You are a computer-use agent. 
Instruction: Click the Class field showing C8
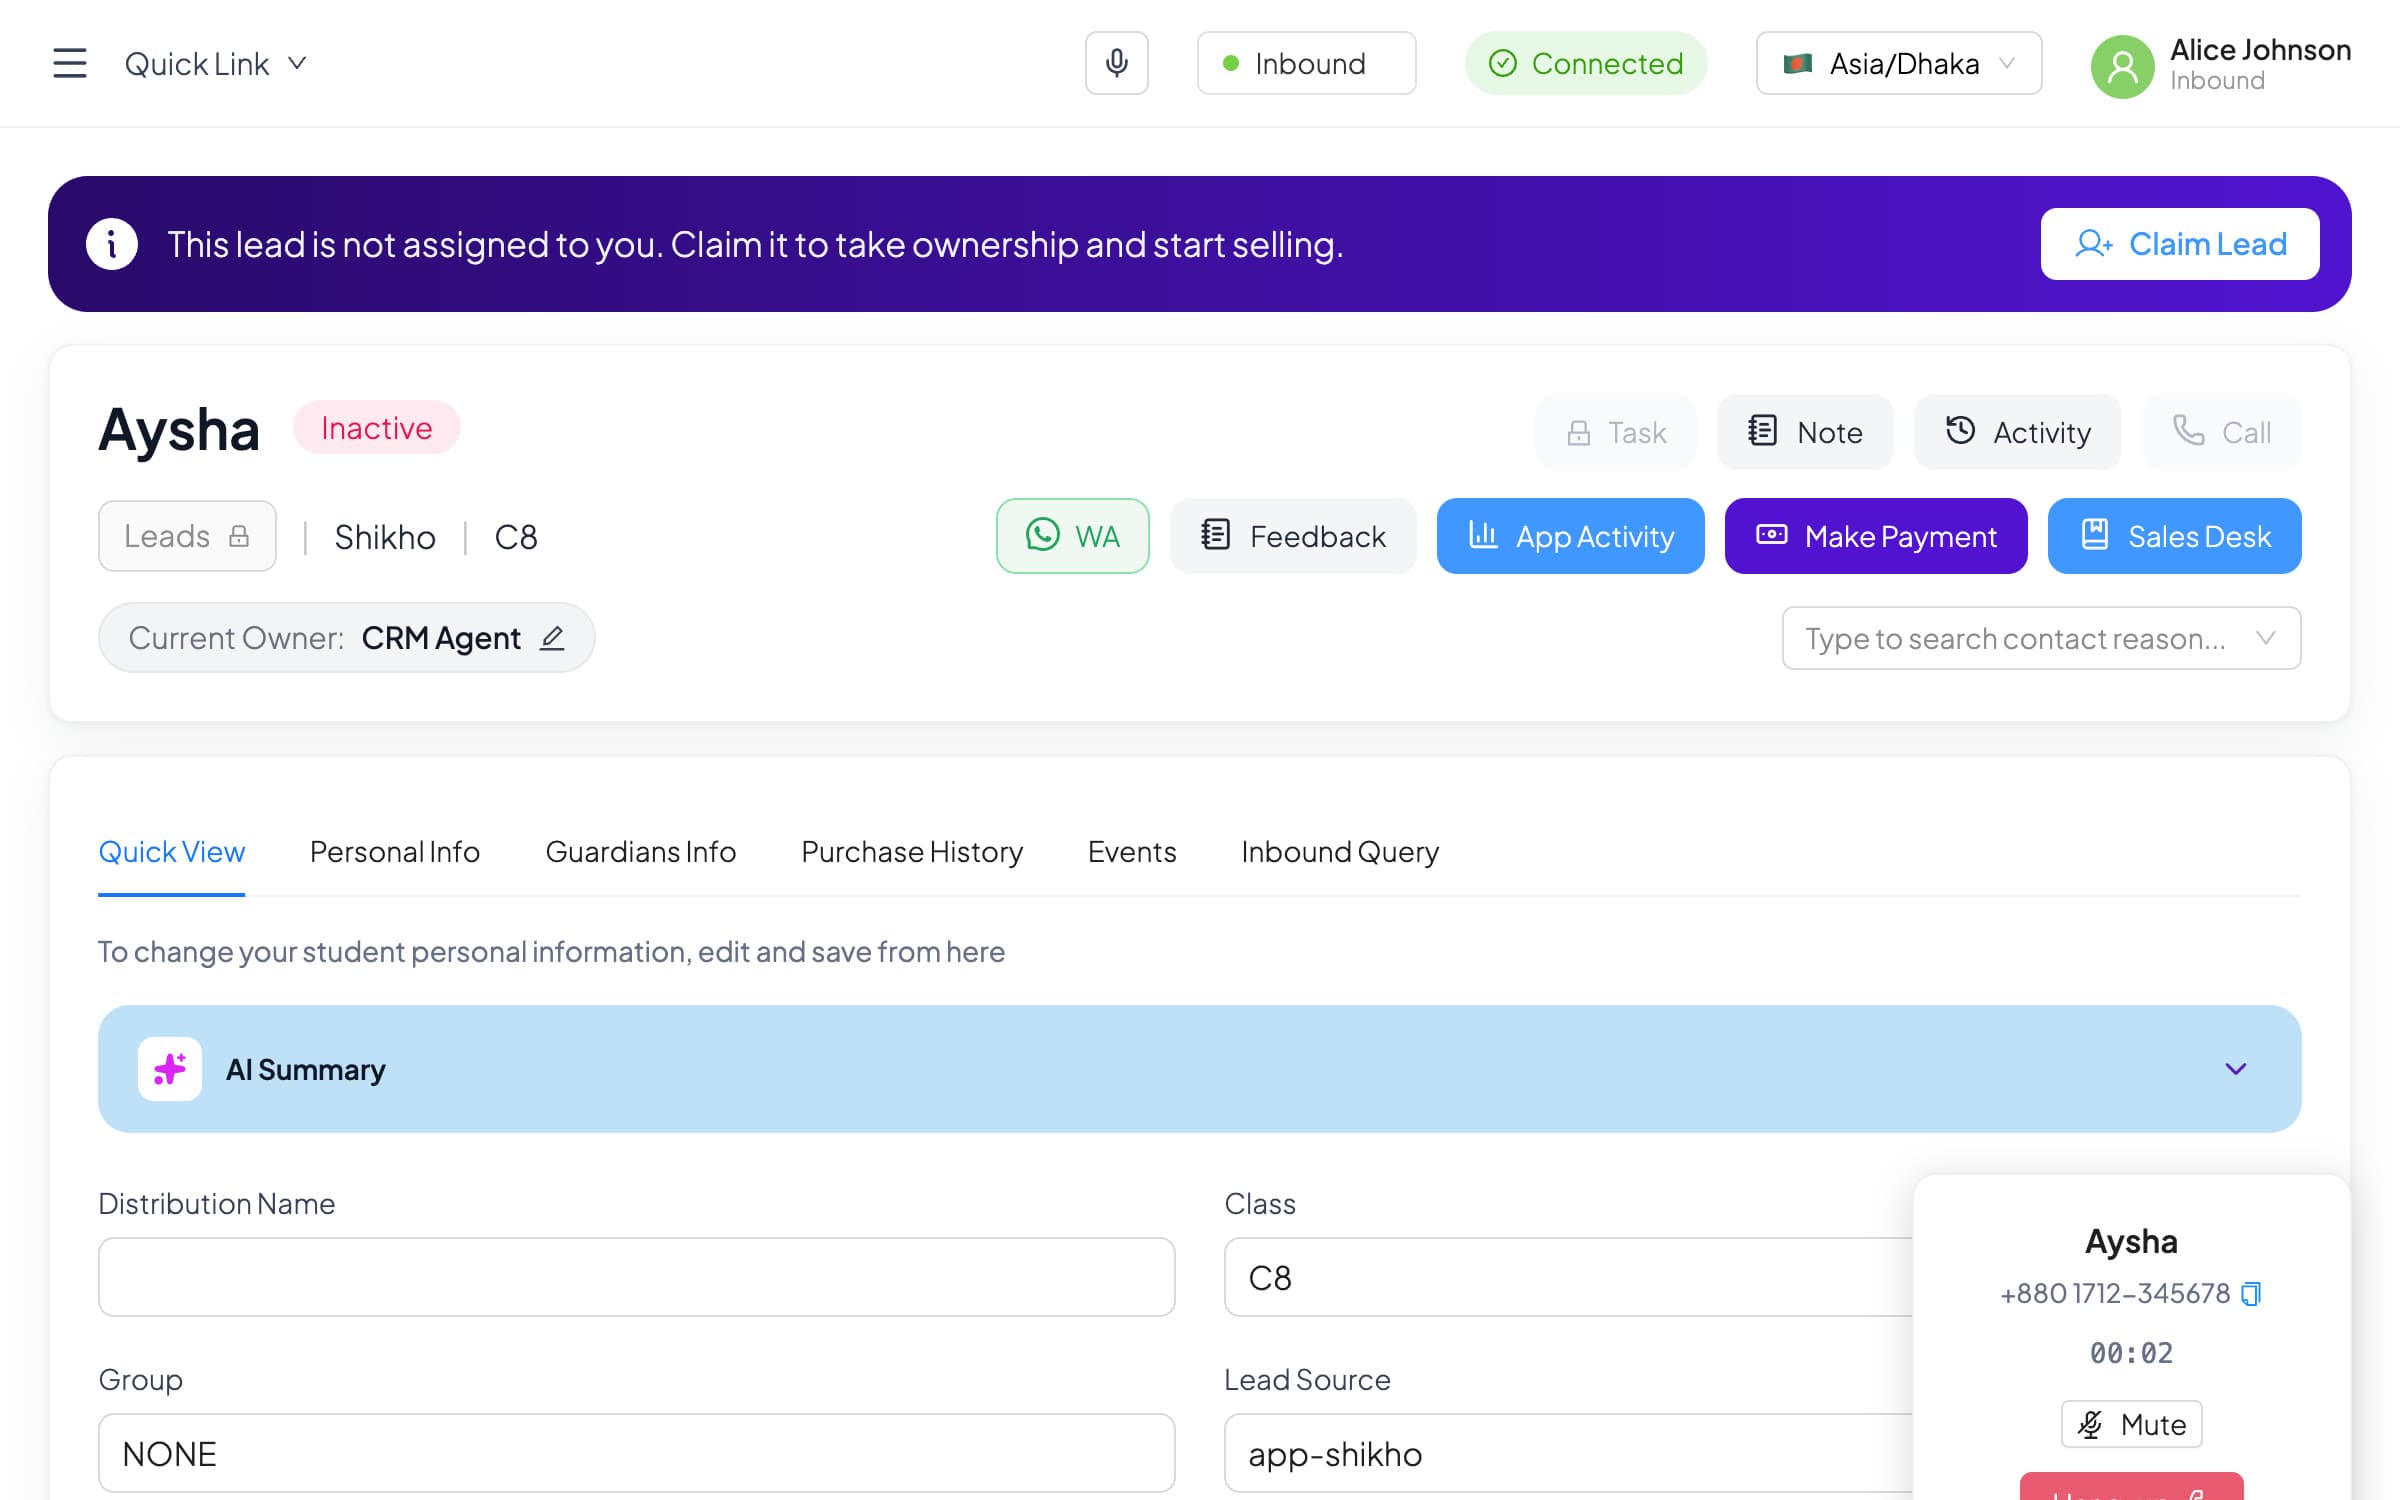1568,1277
